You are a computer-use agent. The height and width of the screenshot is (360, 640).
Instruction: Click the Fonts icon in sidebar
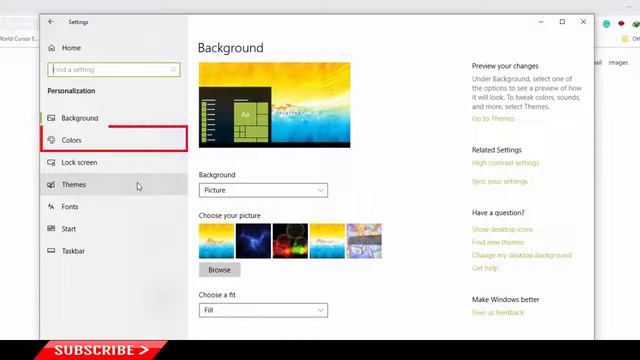coord(51,207)
